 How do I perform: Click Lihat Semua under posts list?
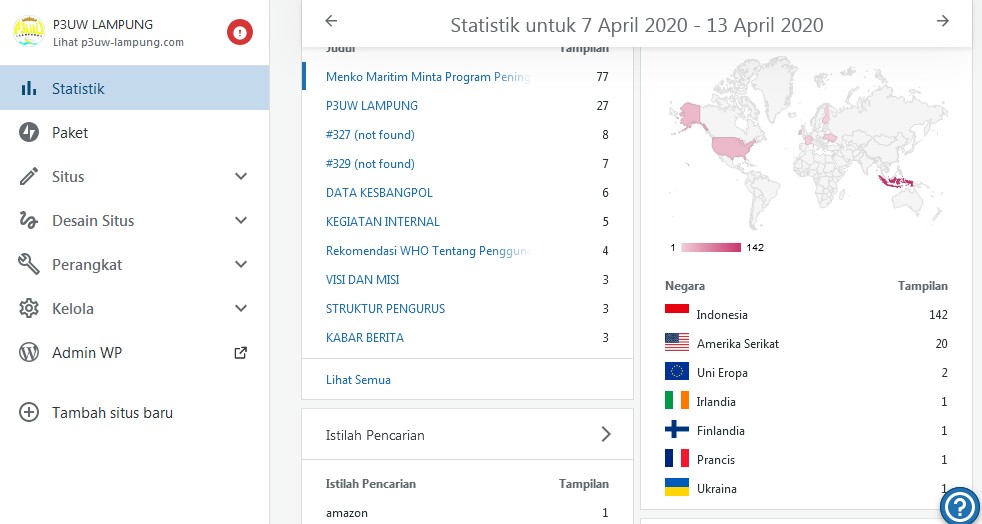[x=358, y=379]
